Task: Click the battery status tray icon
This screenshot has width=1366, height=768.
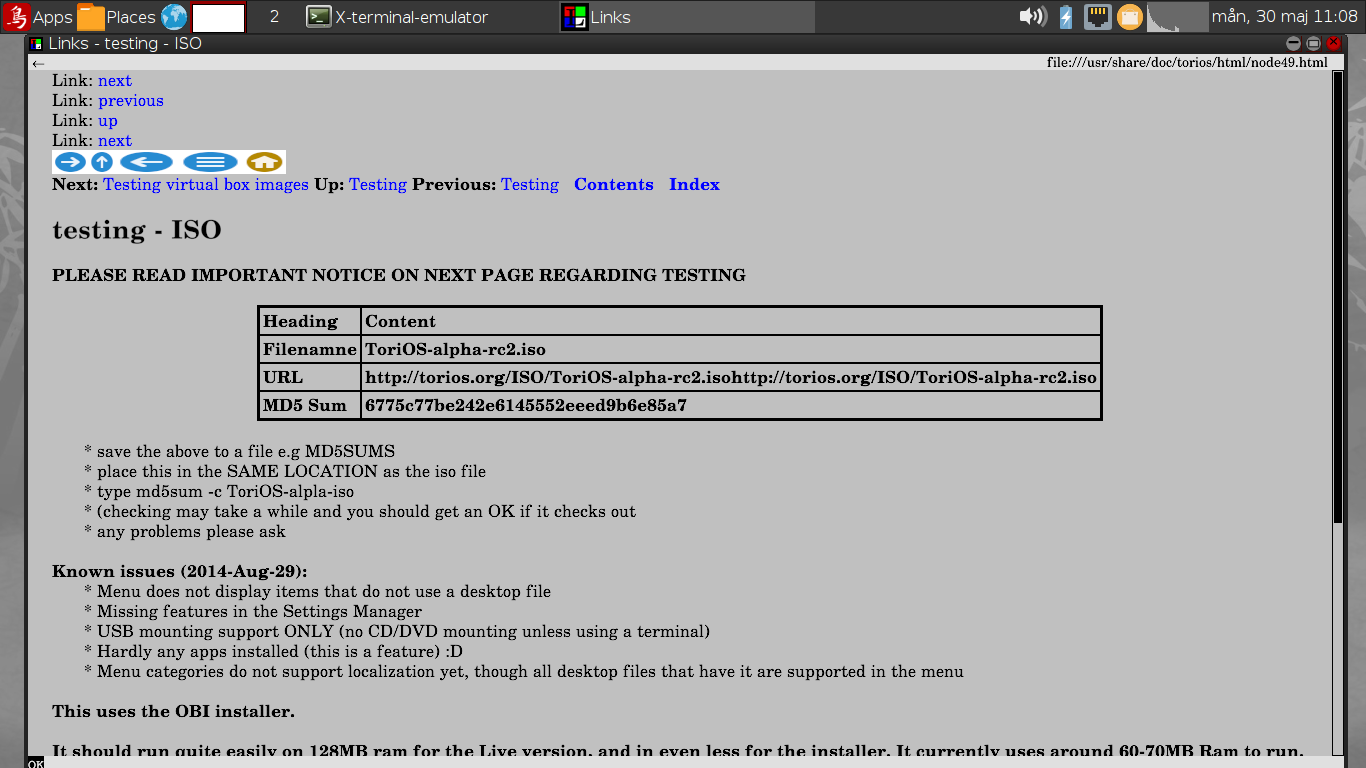Action: pos(1066,17)
